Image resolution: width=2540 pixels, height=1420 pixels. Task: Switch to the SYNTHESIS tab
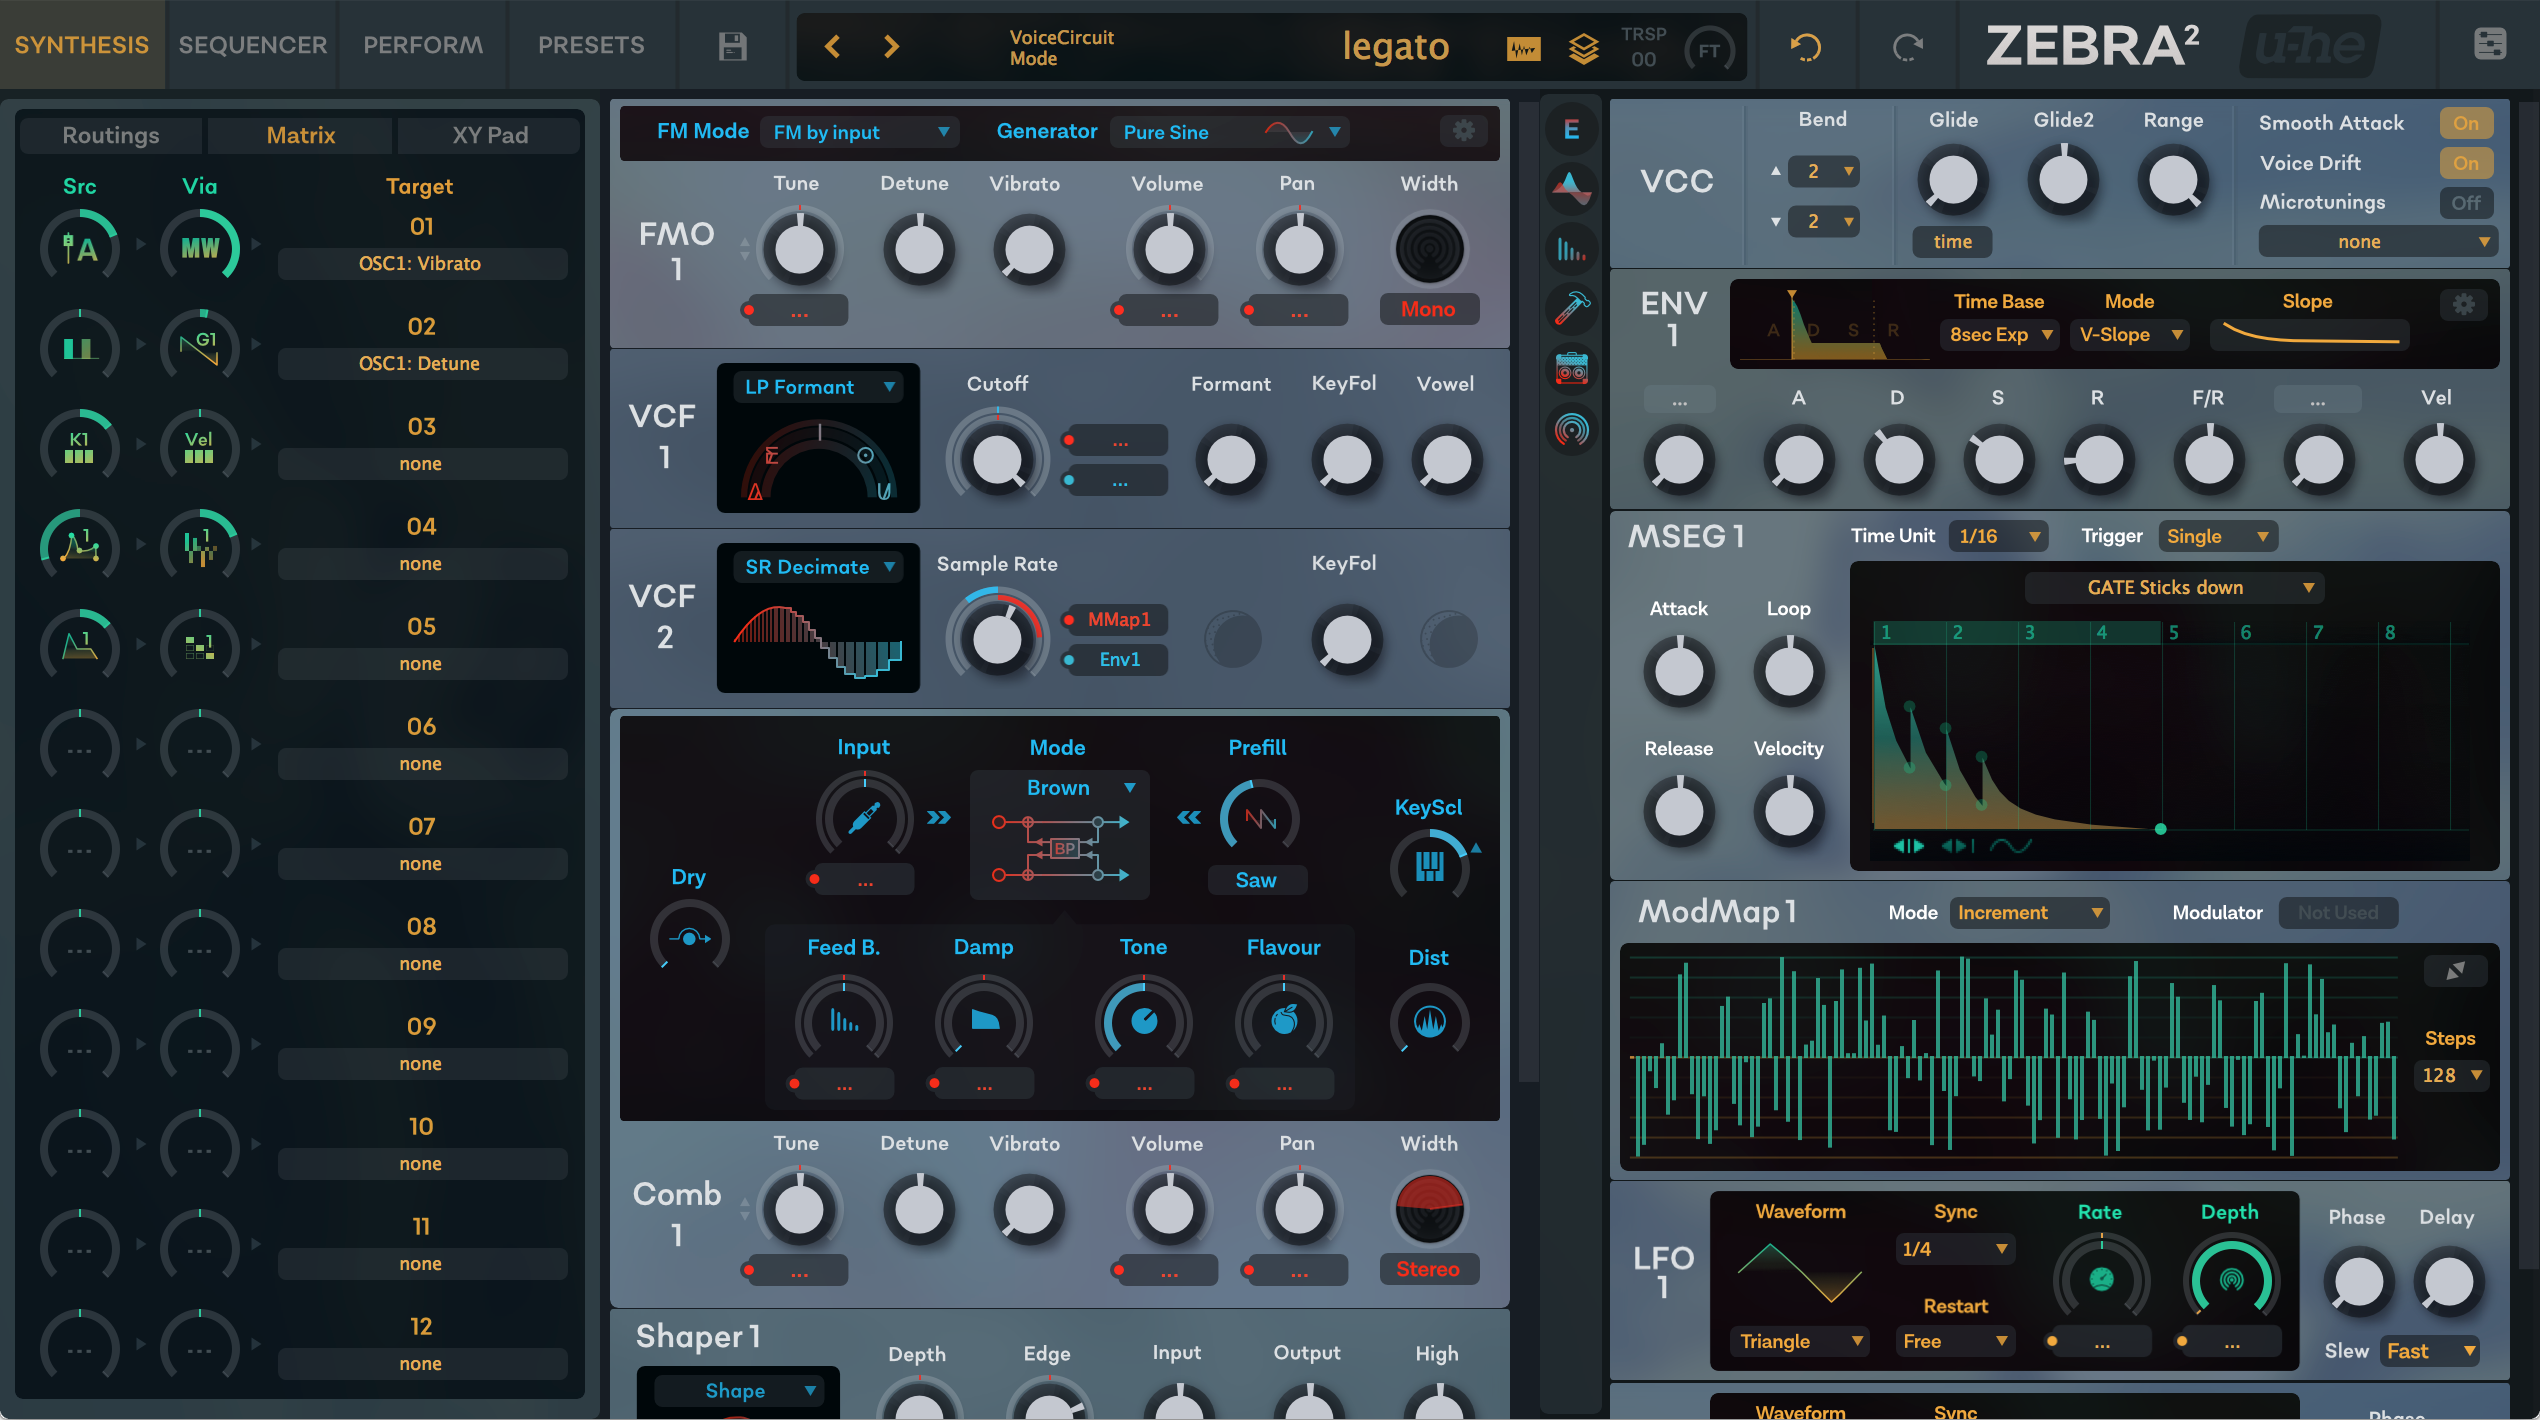82,45
